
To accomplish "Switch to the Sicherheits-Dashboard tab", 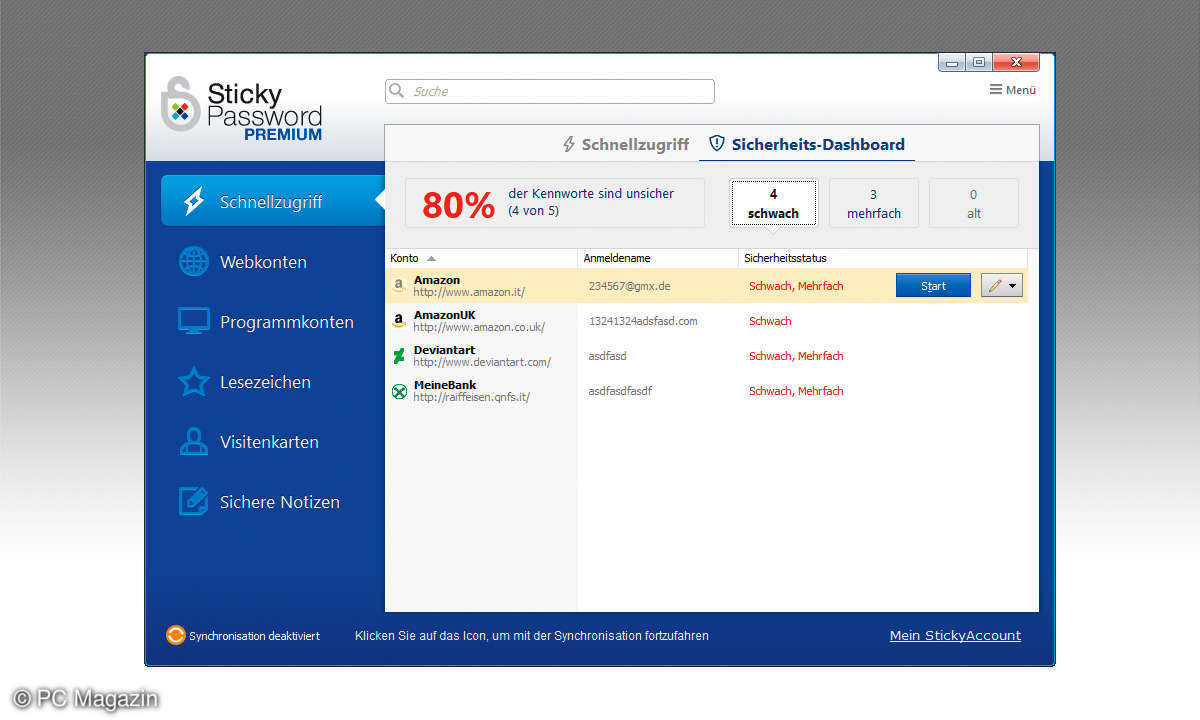I will coord(807,144).
